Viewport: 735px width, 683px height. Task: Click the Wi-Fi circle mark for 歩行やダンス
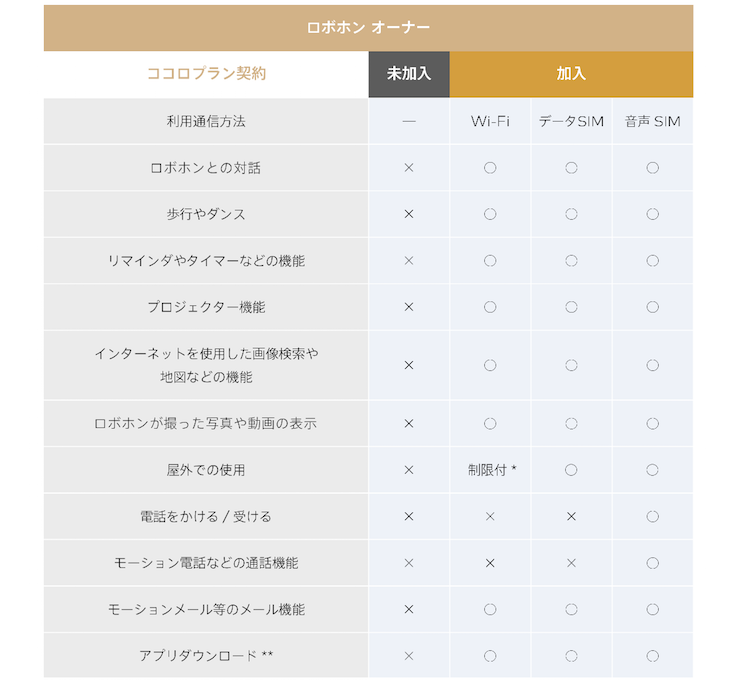pos(490,214)
